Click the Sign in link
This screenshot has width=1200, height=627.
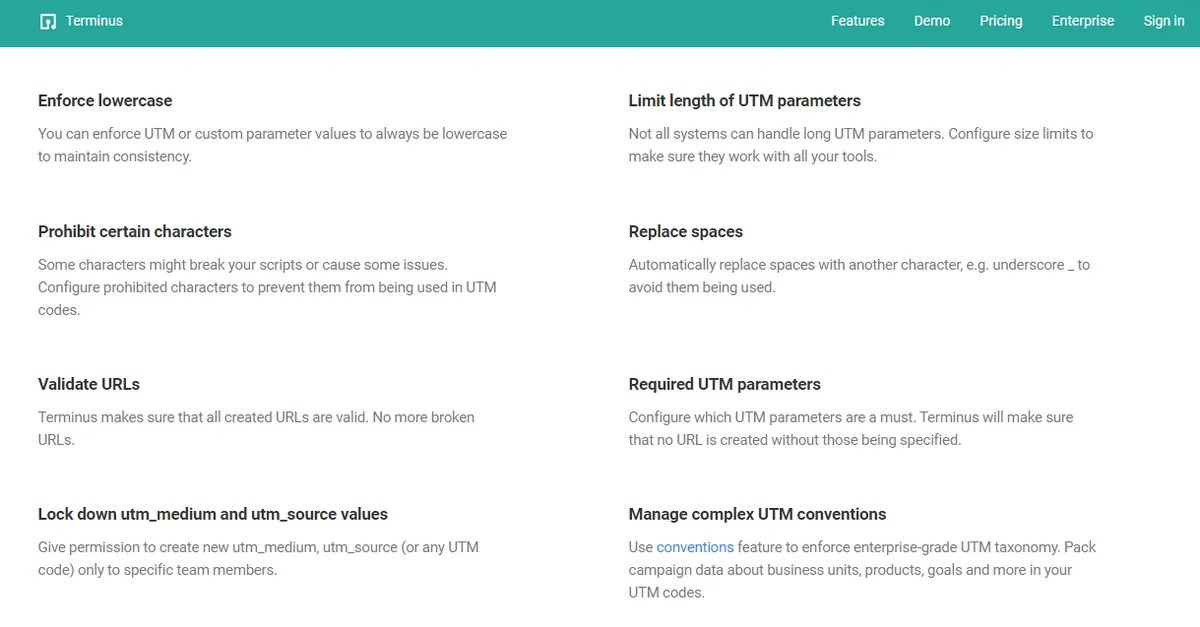point(1164,21)
